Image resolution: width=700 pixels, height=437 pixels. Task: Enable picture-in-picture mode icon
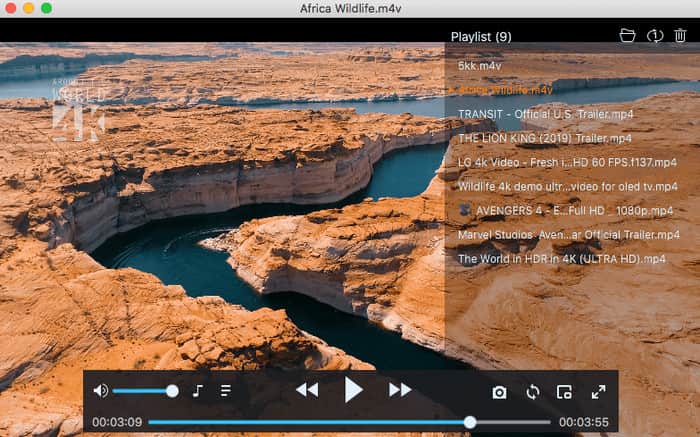pyautogui.click(x=564, y=392)
